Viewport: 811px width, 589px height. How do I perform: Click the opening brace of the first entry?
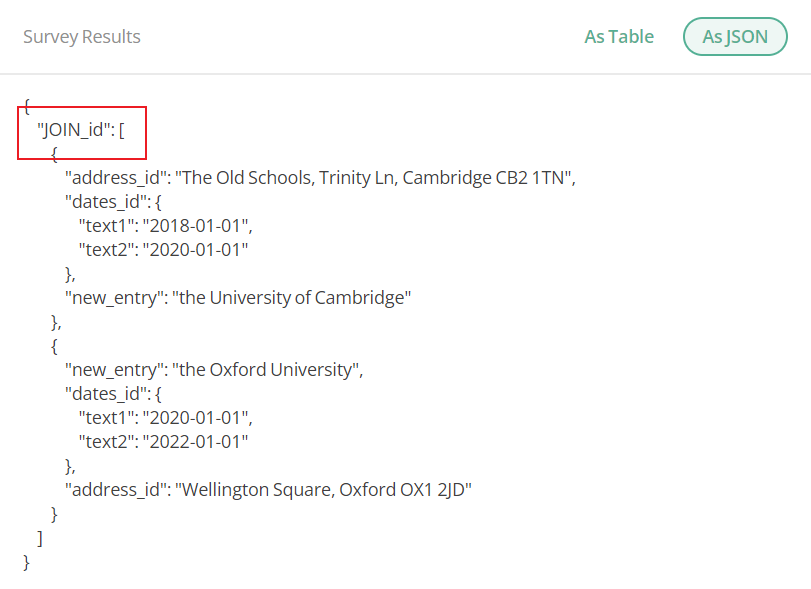(52, 153)
